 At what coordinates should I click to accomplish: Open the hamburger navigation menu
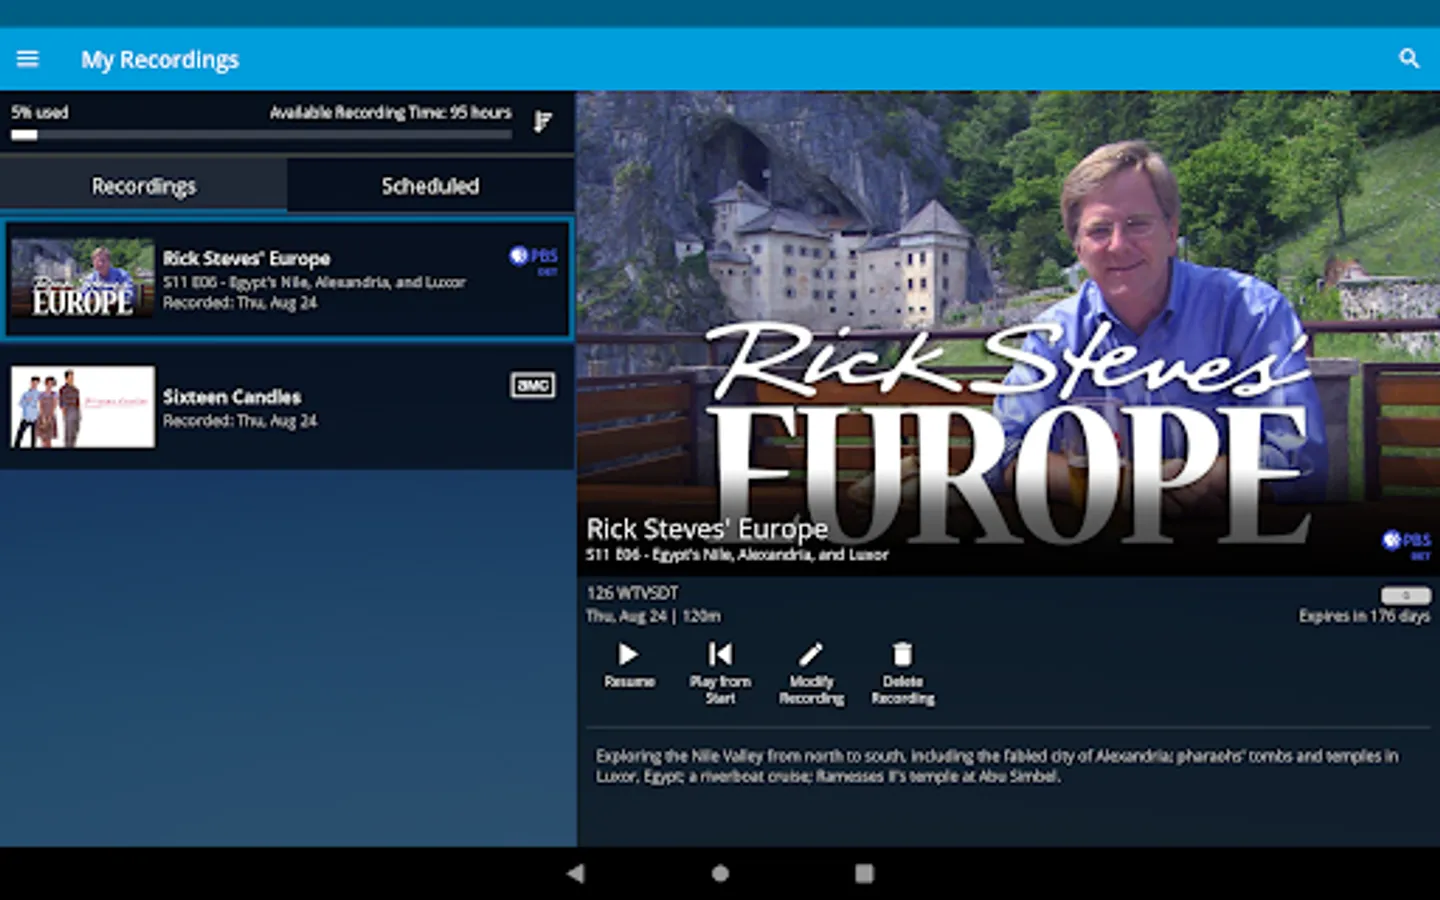28,59
